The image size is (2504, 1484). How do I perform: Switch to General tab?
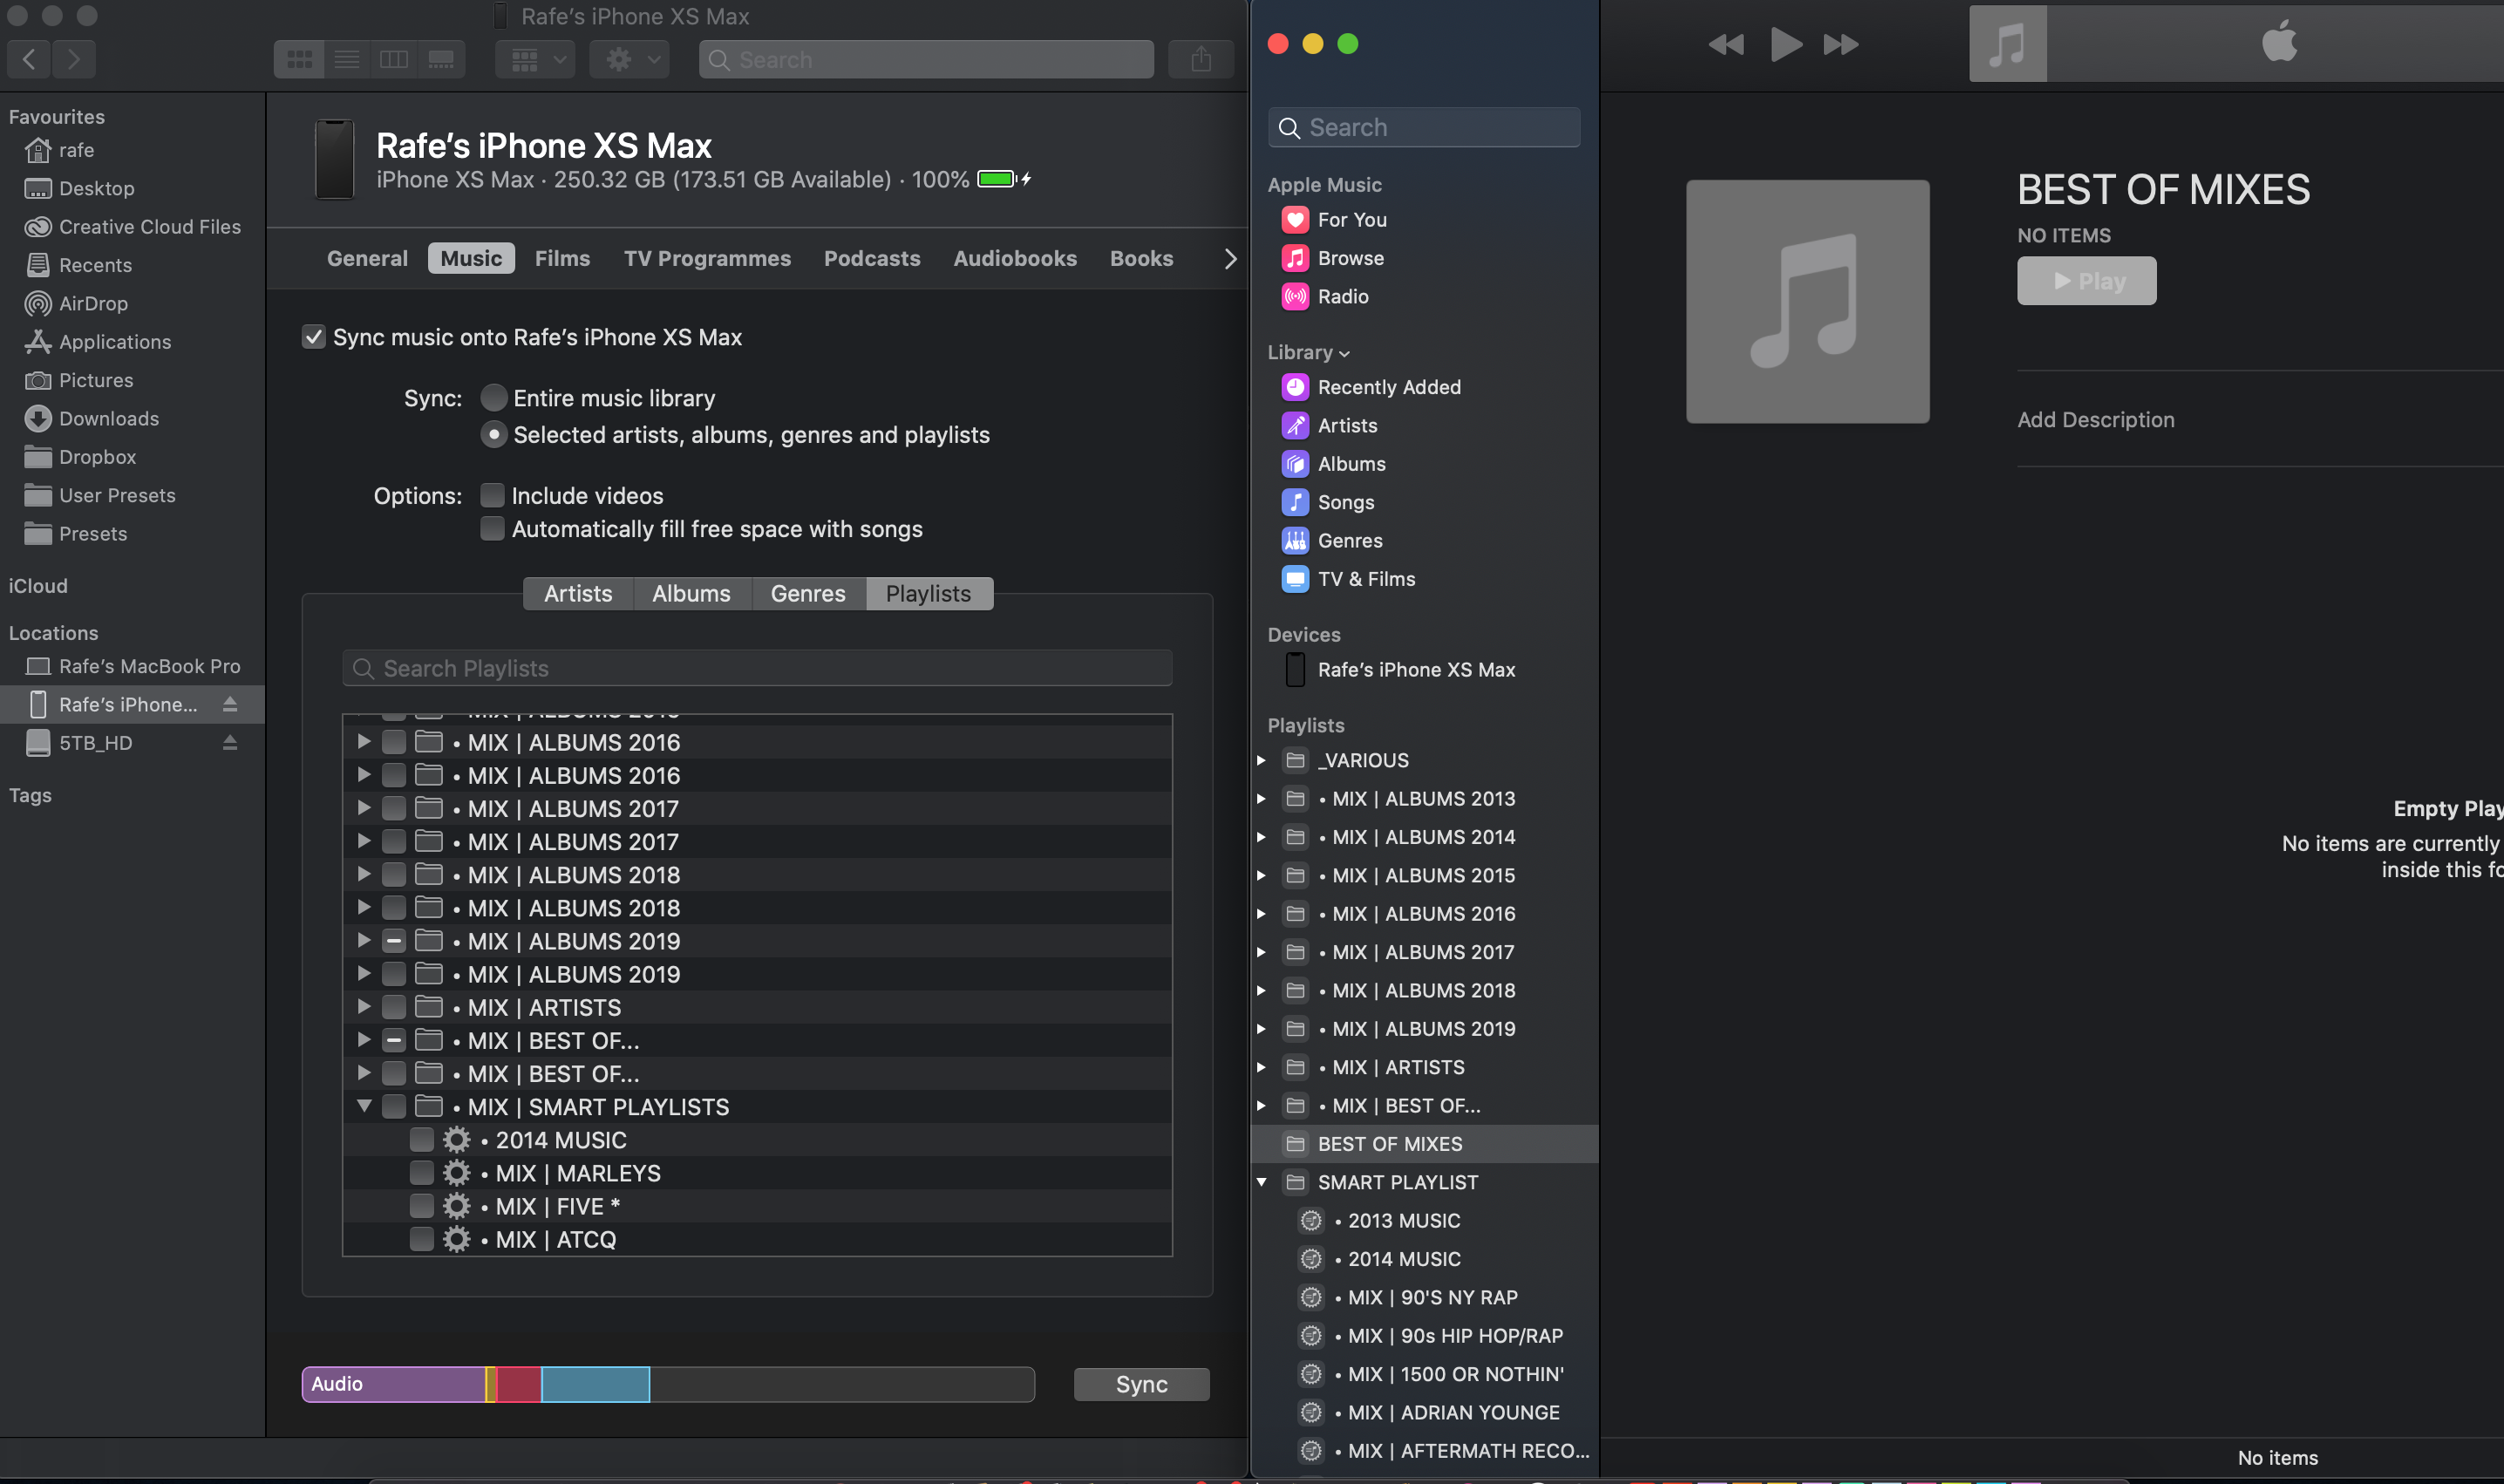pos(367,259)
